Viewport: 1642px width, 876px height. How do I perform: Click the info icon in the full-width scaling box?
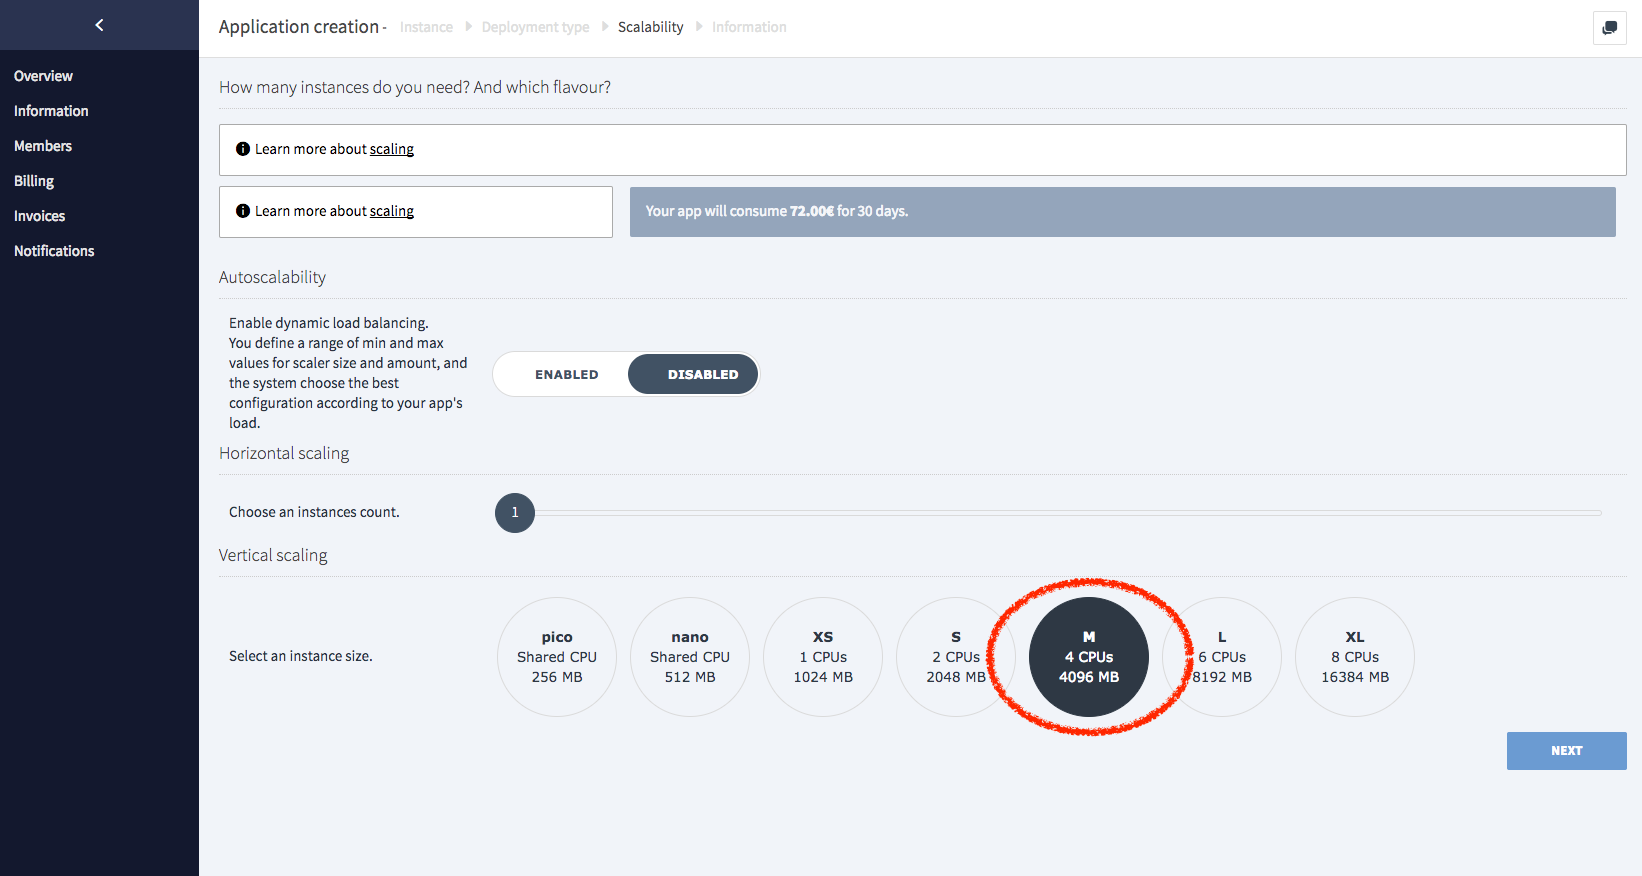242,149
